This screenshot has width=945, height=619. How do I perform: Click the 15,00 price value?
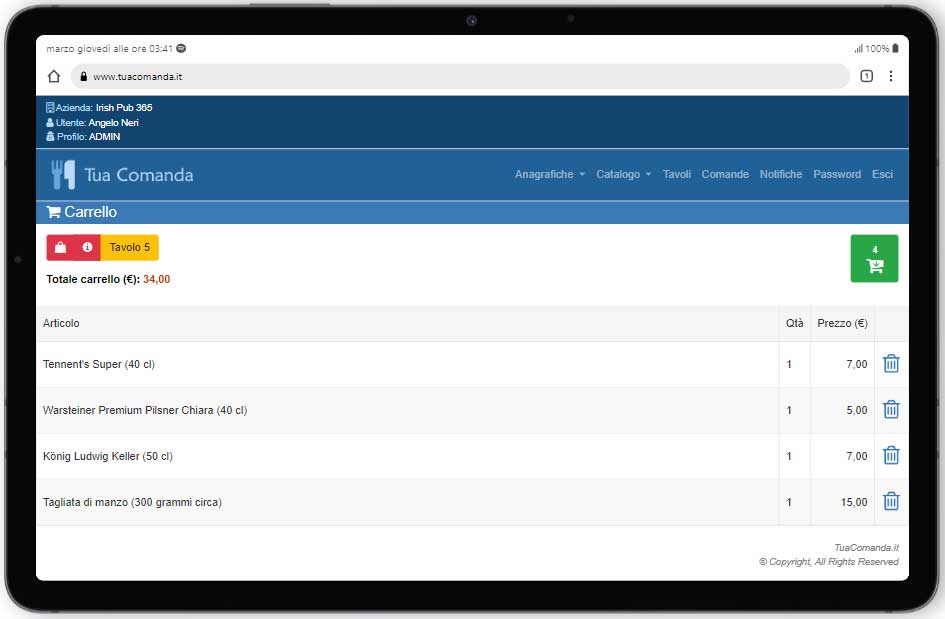coord(854,502)
